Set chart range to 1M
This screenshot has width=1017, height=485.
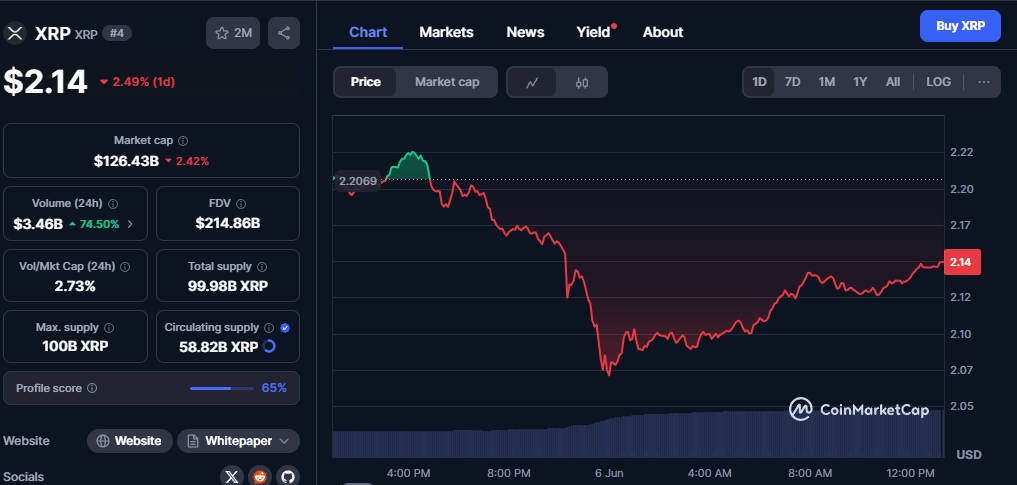pyautogui.click(x=826, y=82)
